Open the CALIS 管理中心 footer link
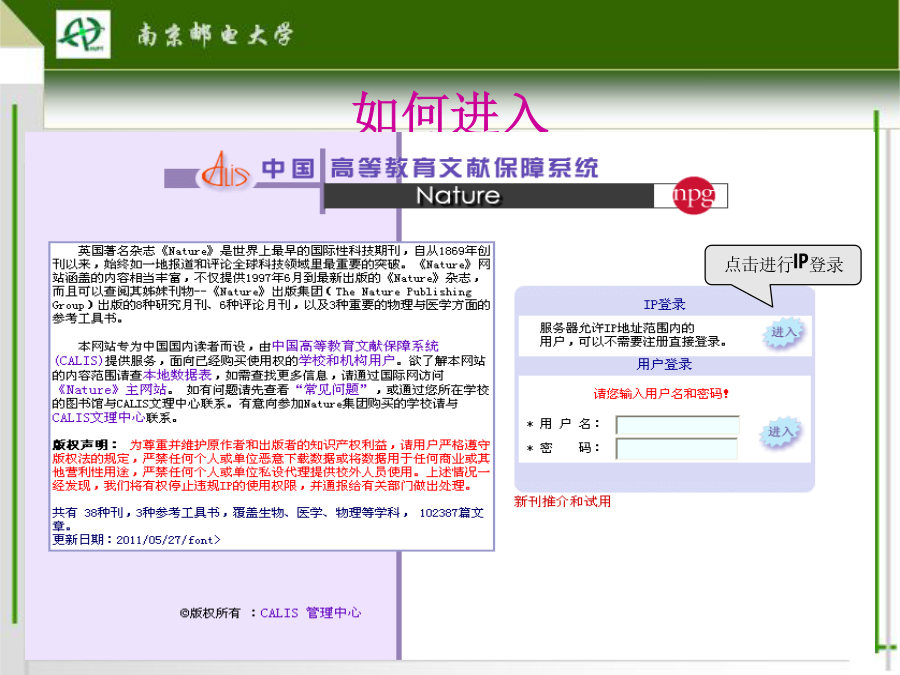This screenshot has width=900, height=675. click(311, 613)
